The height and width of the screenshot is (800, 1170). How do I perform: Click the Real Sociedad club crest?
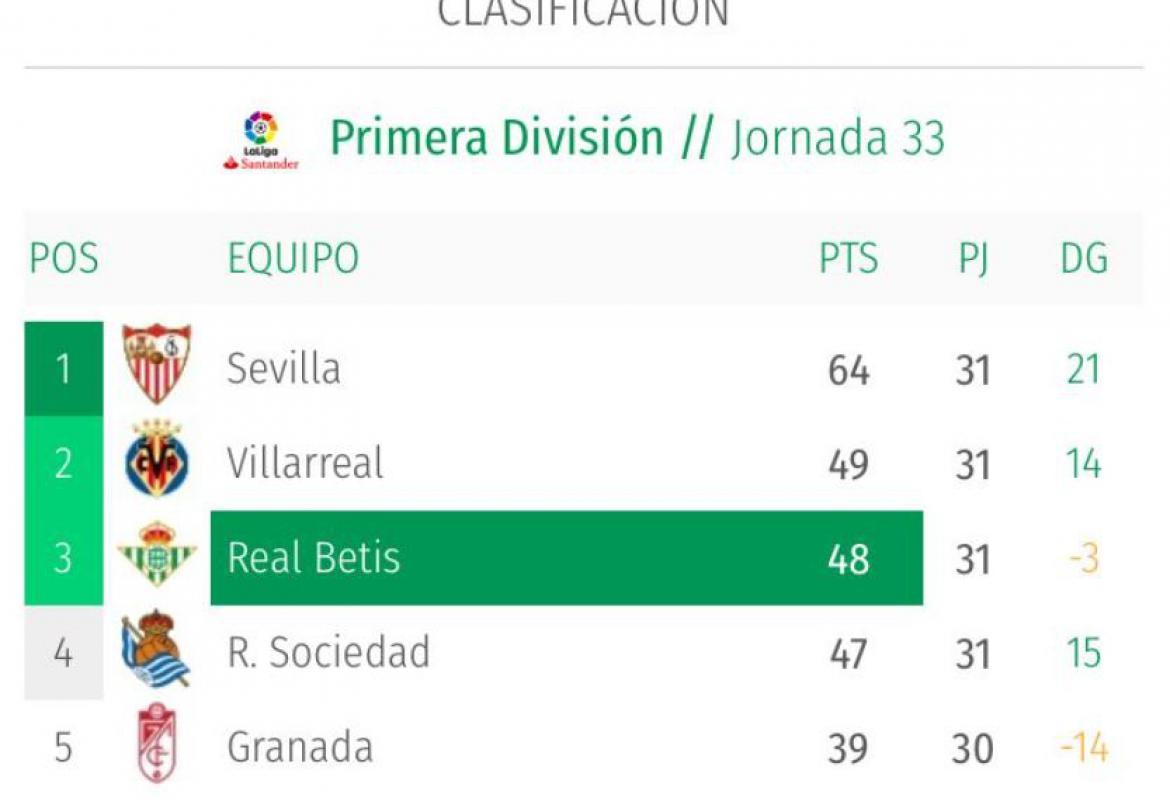pyautogui.click(x=155, y=650)
